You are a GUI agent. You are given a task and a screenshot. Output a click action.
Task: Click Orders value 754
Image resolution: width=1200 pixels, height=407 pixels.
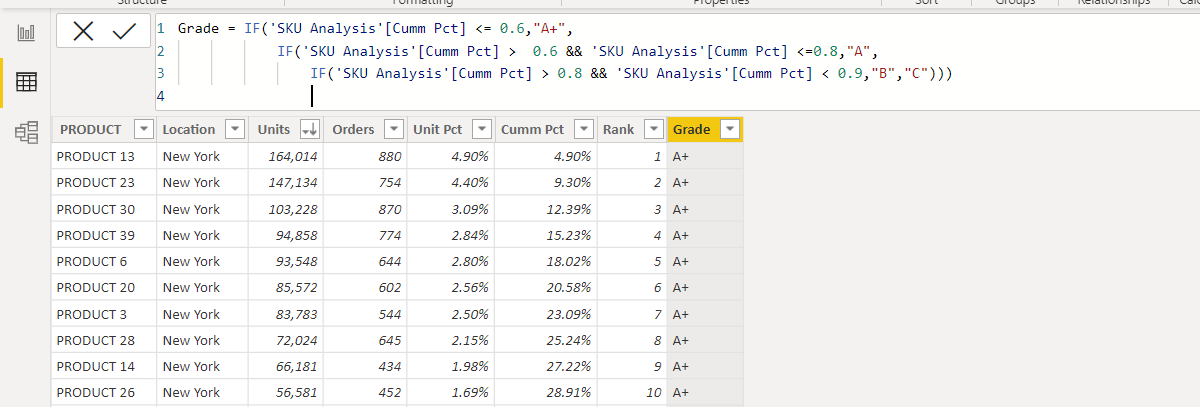pyautogui.click(x=390, y=182)
